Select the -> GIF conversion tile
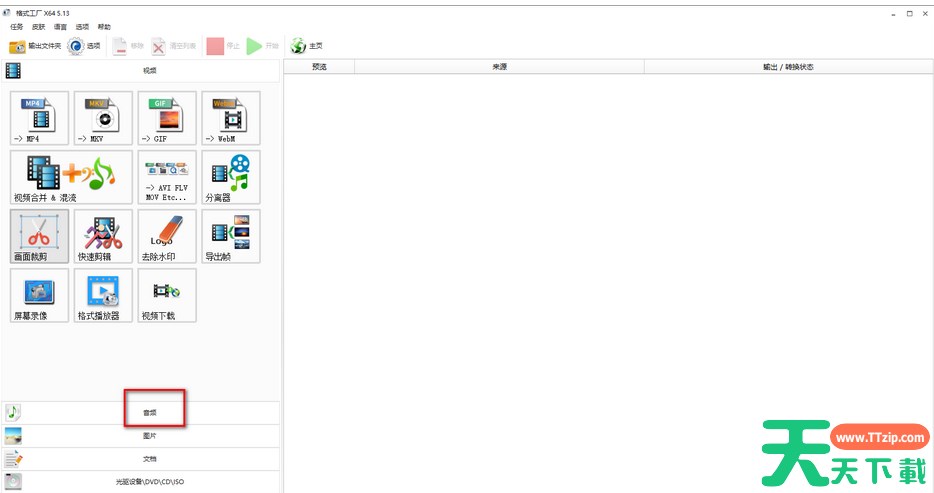 (167, 118)
